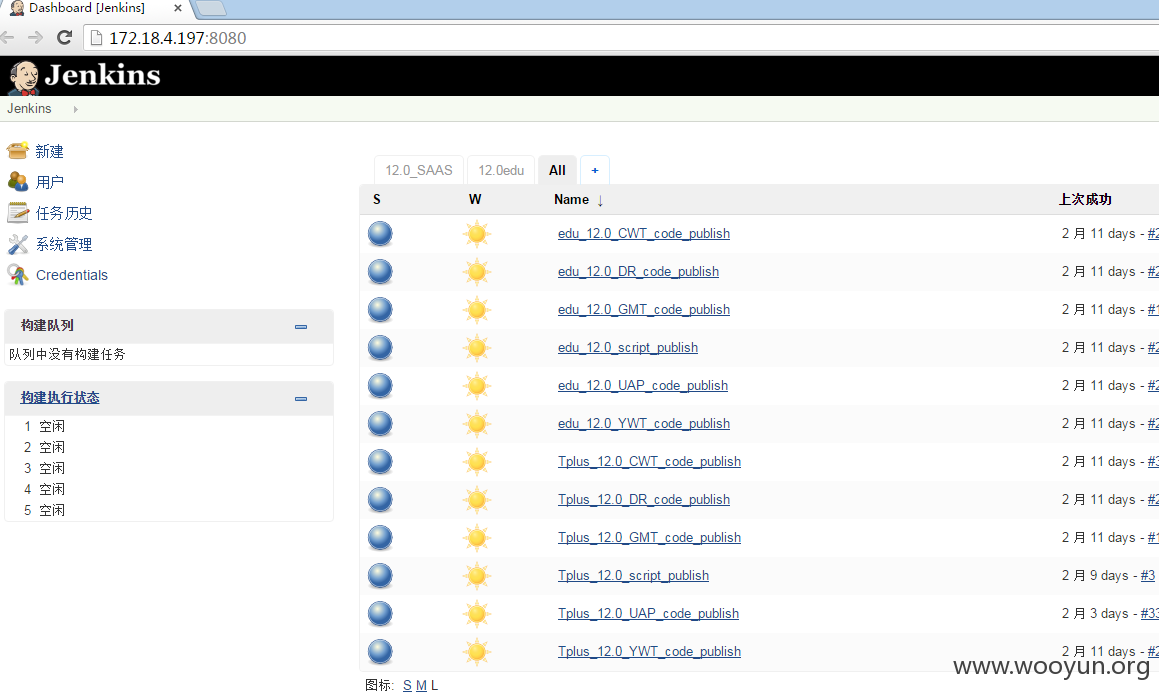Open job edu_12.0_YWT_code_publish
This screenshot has width=1159, height=695.
tap(644, 424)
